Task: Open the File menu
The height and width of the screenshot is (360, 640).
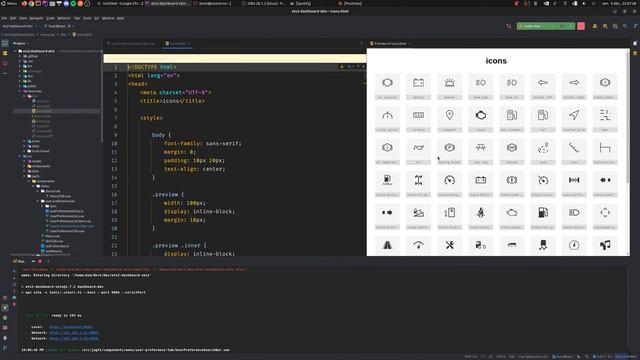Action: [4, 18]
